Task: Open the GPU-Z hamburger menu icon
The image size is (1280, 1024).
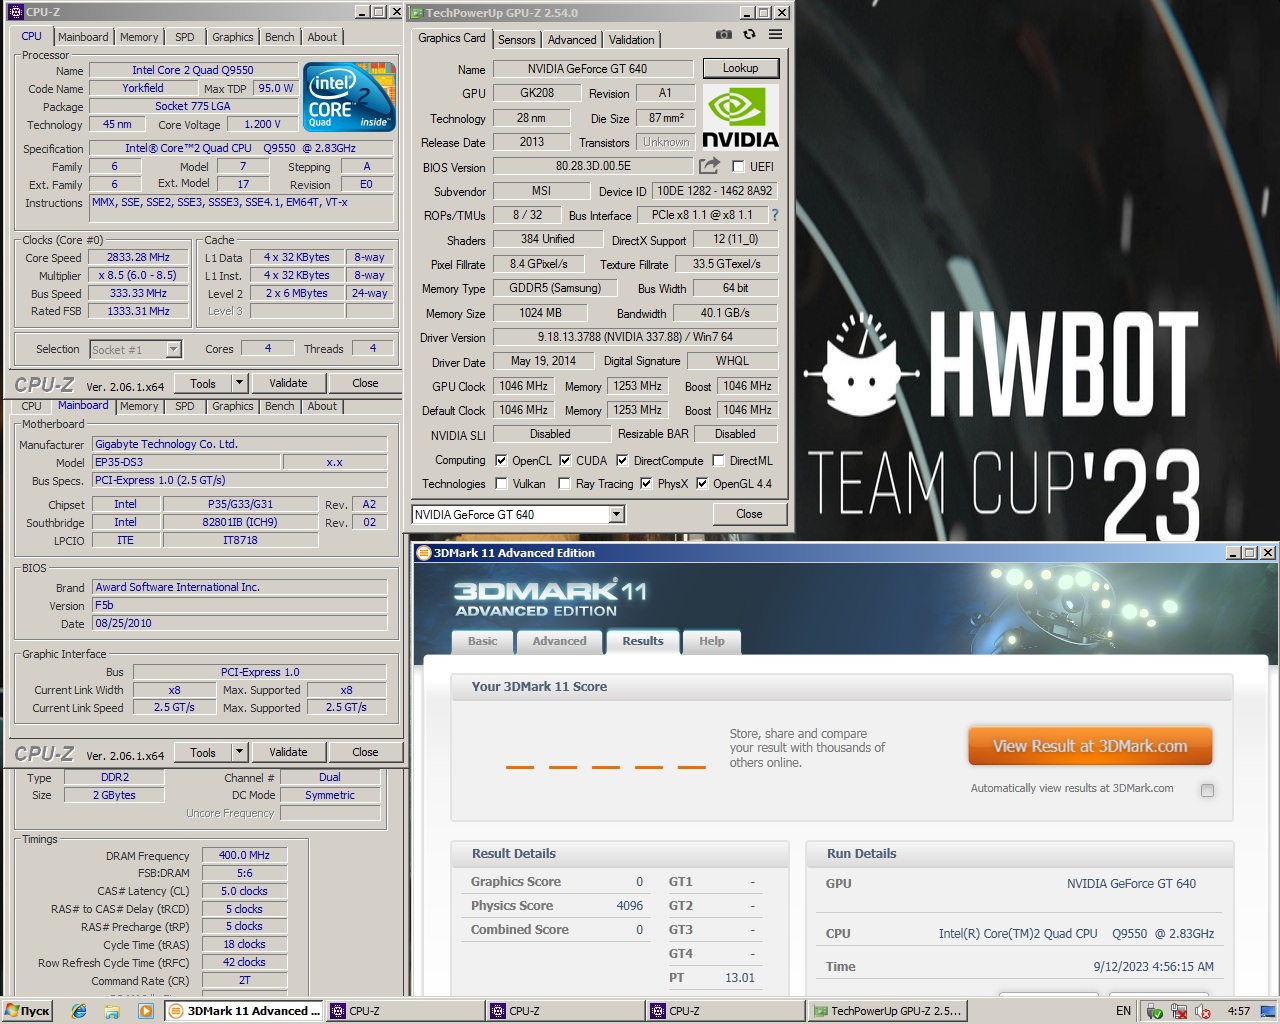Action: 775,35
